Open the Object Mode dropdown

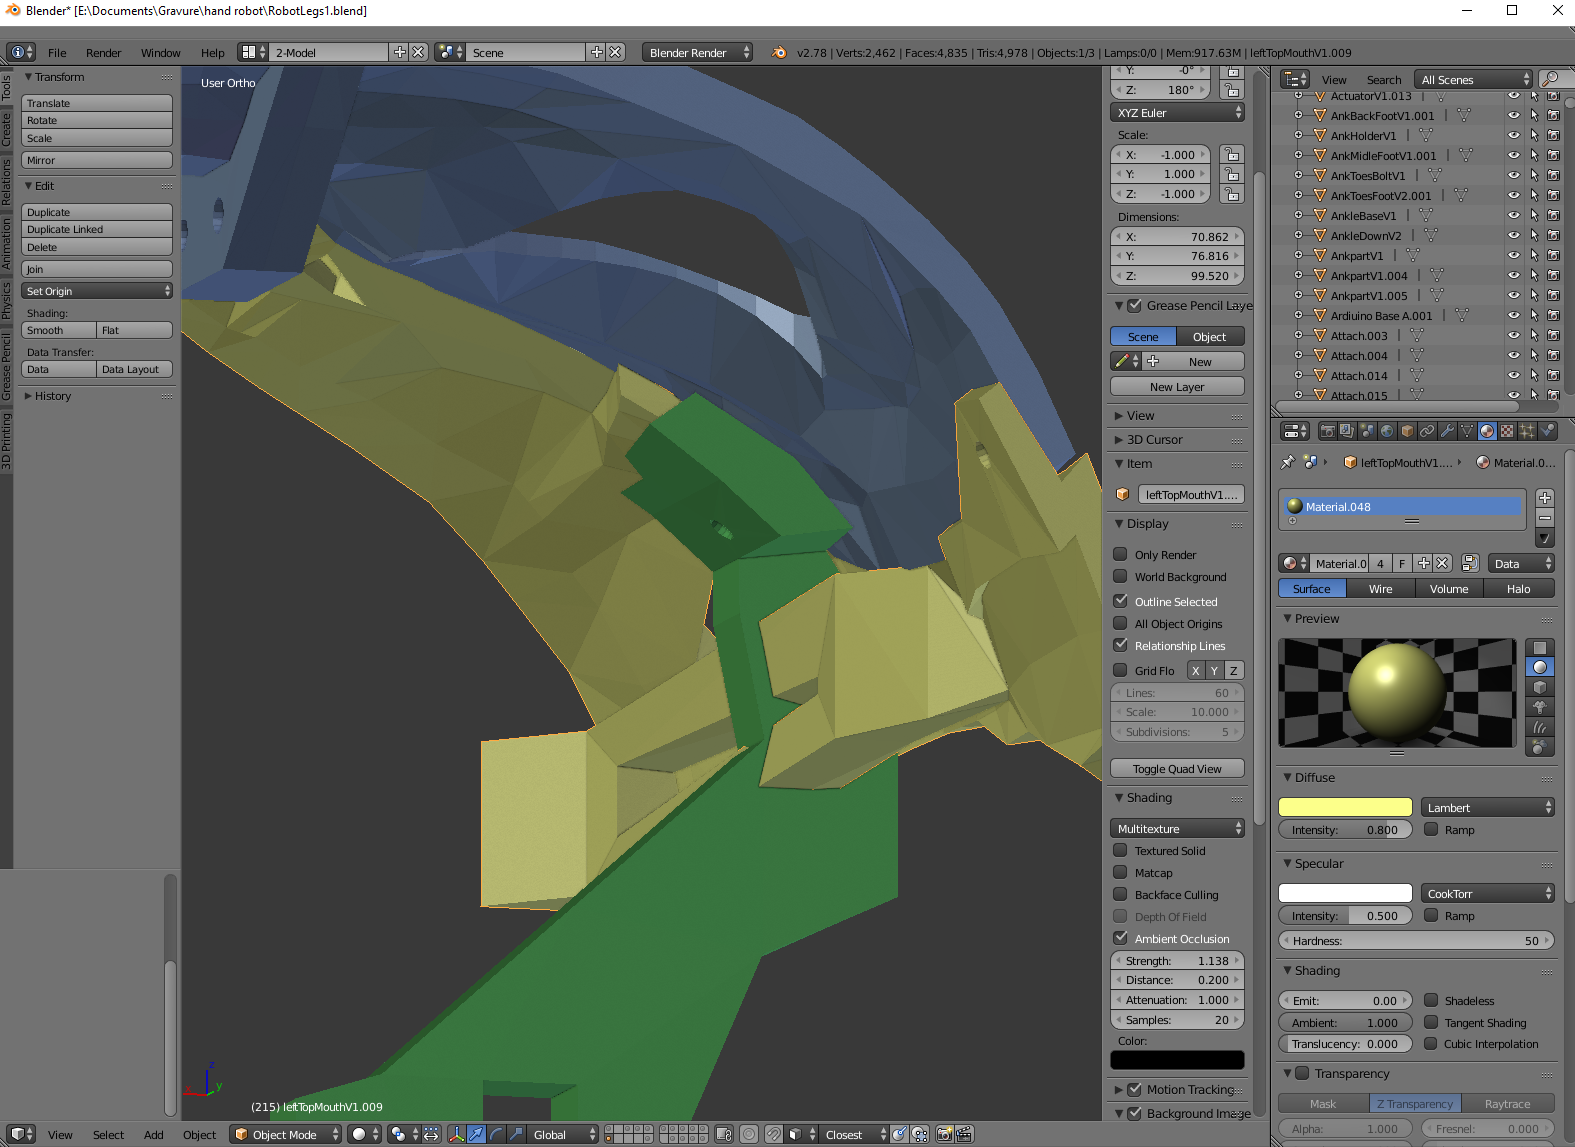[x=286, y=1134]
